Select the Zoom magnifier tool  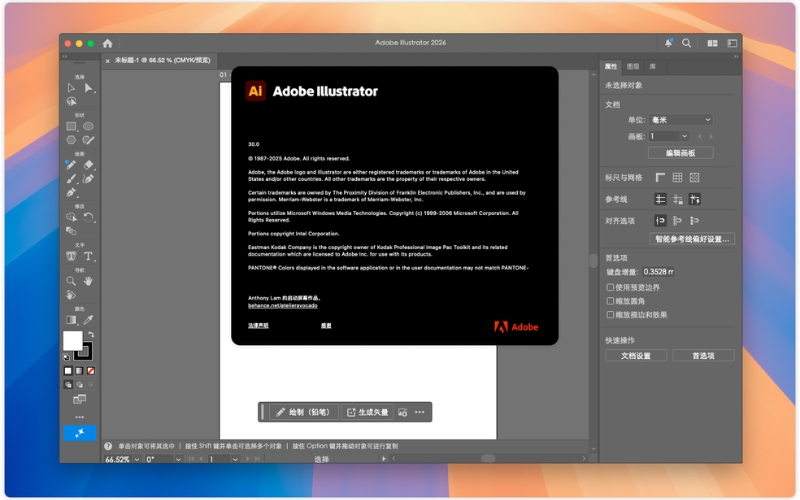pyautogui.click(x=71, y=281)
